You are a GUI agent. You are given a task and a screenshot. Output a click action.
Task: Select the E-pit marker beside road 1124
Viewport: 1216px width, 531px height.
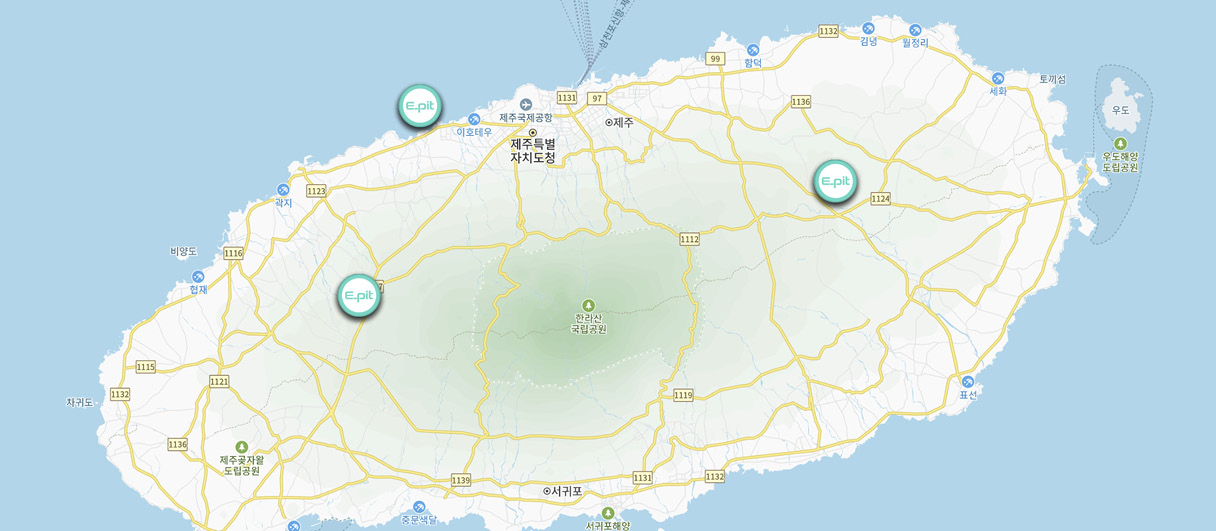coord(835,182)
